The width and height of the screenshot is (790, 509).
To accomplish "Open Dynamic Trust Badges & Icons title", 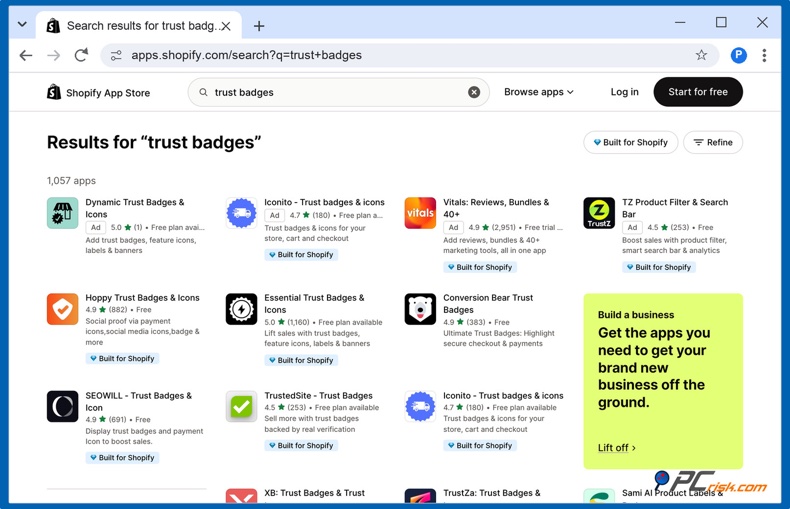I will [135, 208].
